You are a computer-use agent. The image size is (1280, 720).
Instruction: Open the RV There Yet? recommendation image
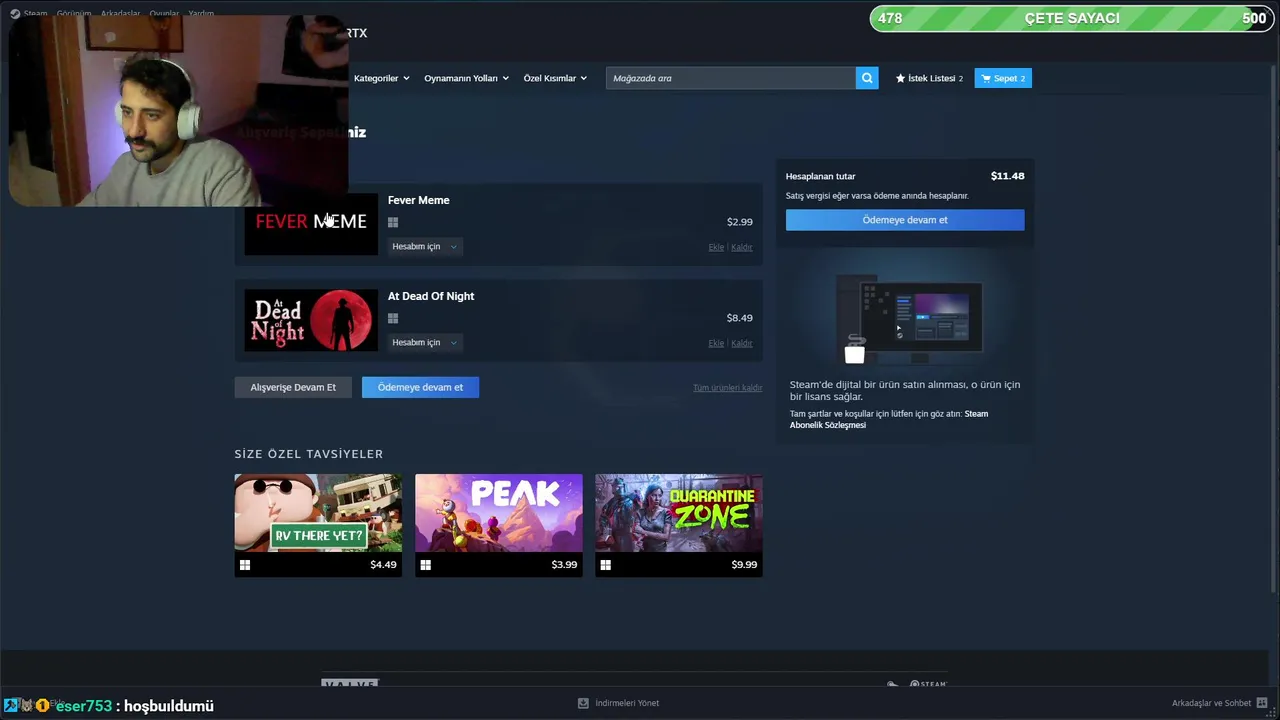pyautogui.click(x=318, y=513)
